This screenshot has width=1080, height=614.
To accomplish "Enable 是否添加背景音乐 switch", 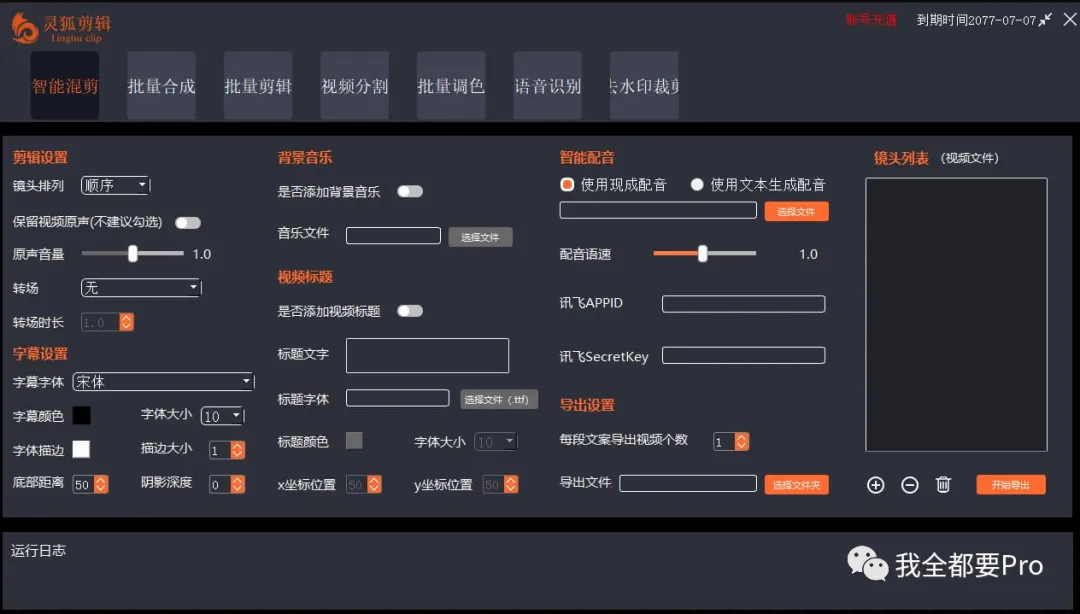I will coord(410,191).
